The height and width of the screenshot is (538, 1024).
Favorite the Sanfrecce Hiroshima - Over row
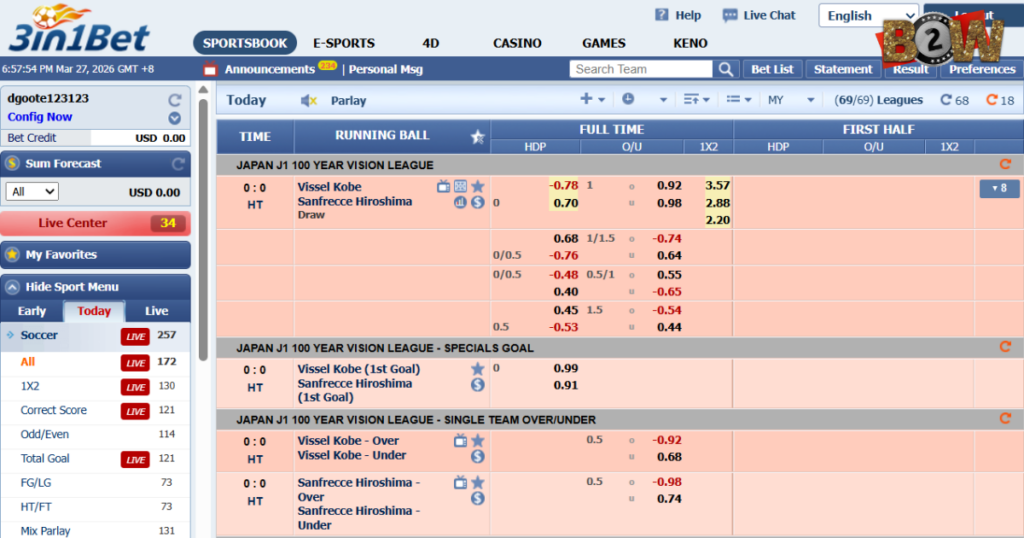(478, 483)
